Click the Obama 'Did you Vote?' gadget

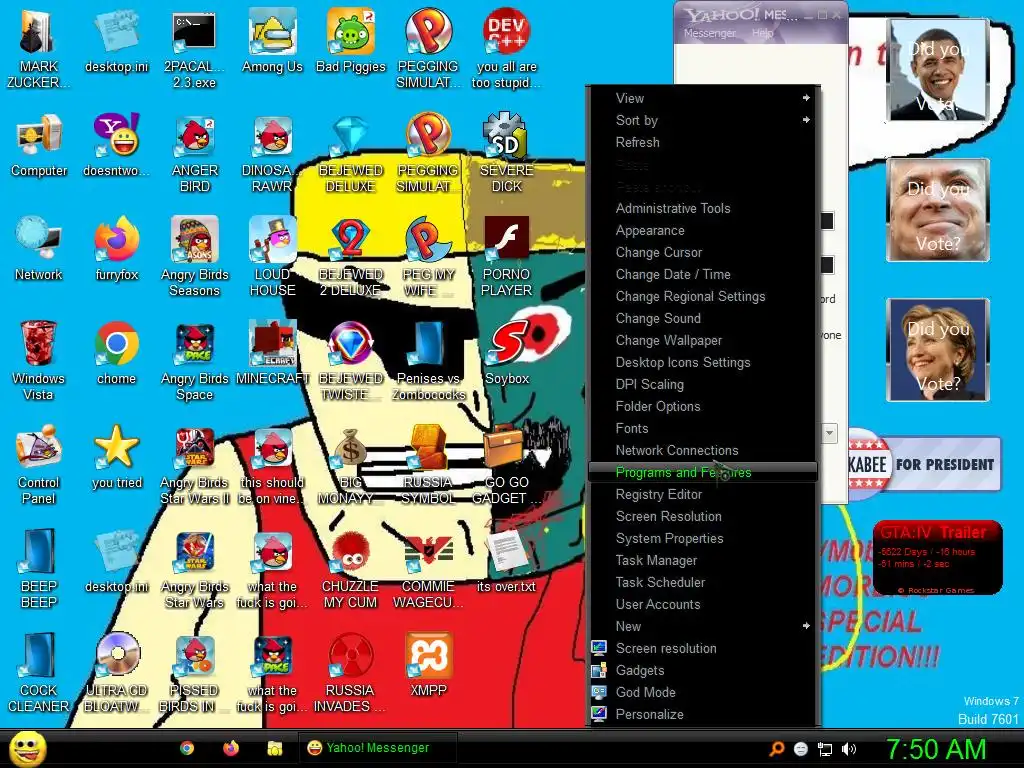[938, 70]
